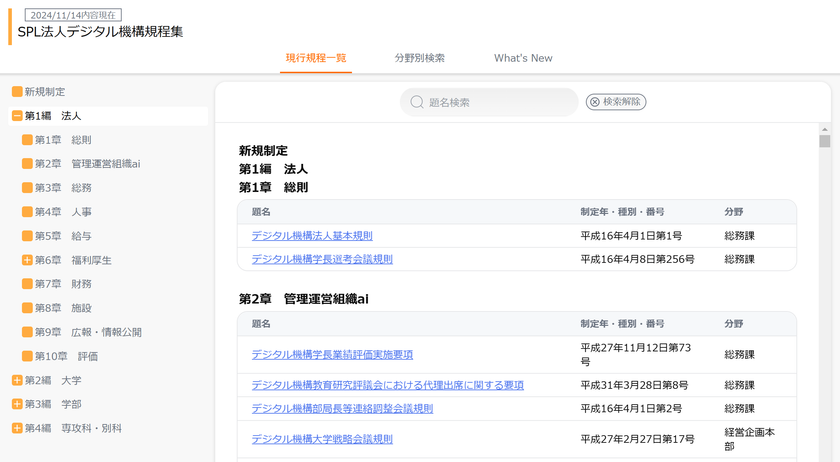
Task: Expand 第4編 専攻科・別科 node
Action: [x=17, y=428]
